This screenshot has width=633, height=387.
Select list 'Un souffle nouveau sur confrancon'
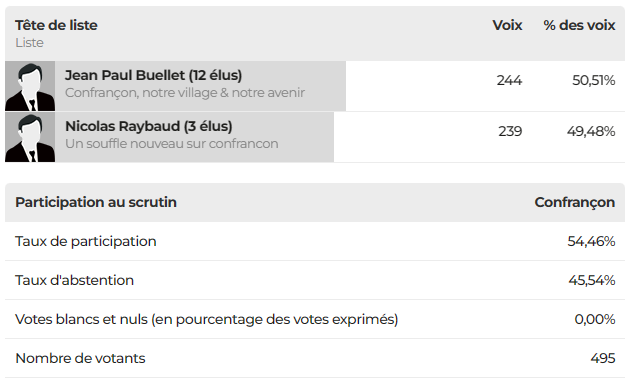pyautogui.click(x=172, y=144)
